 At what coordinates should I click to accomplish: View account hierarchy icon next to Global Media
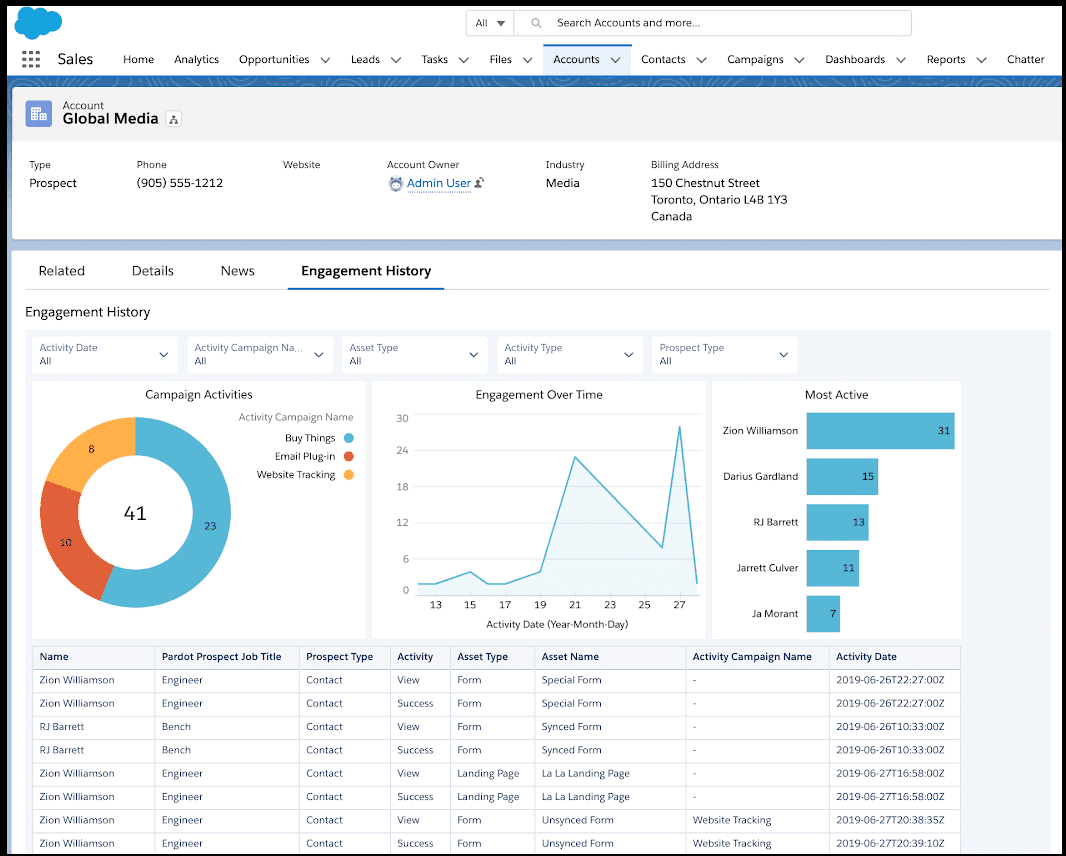coord(174,119)
